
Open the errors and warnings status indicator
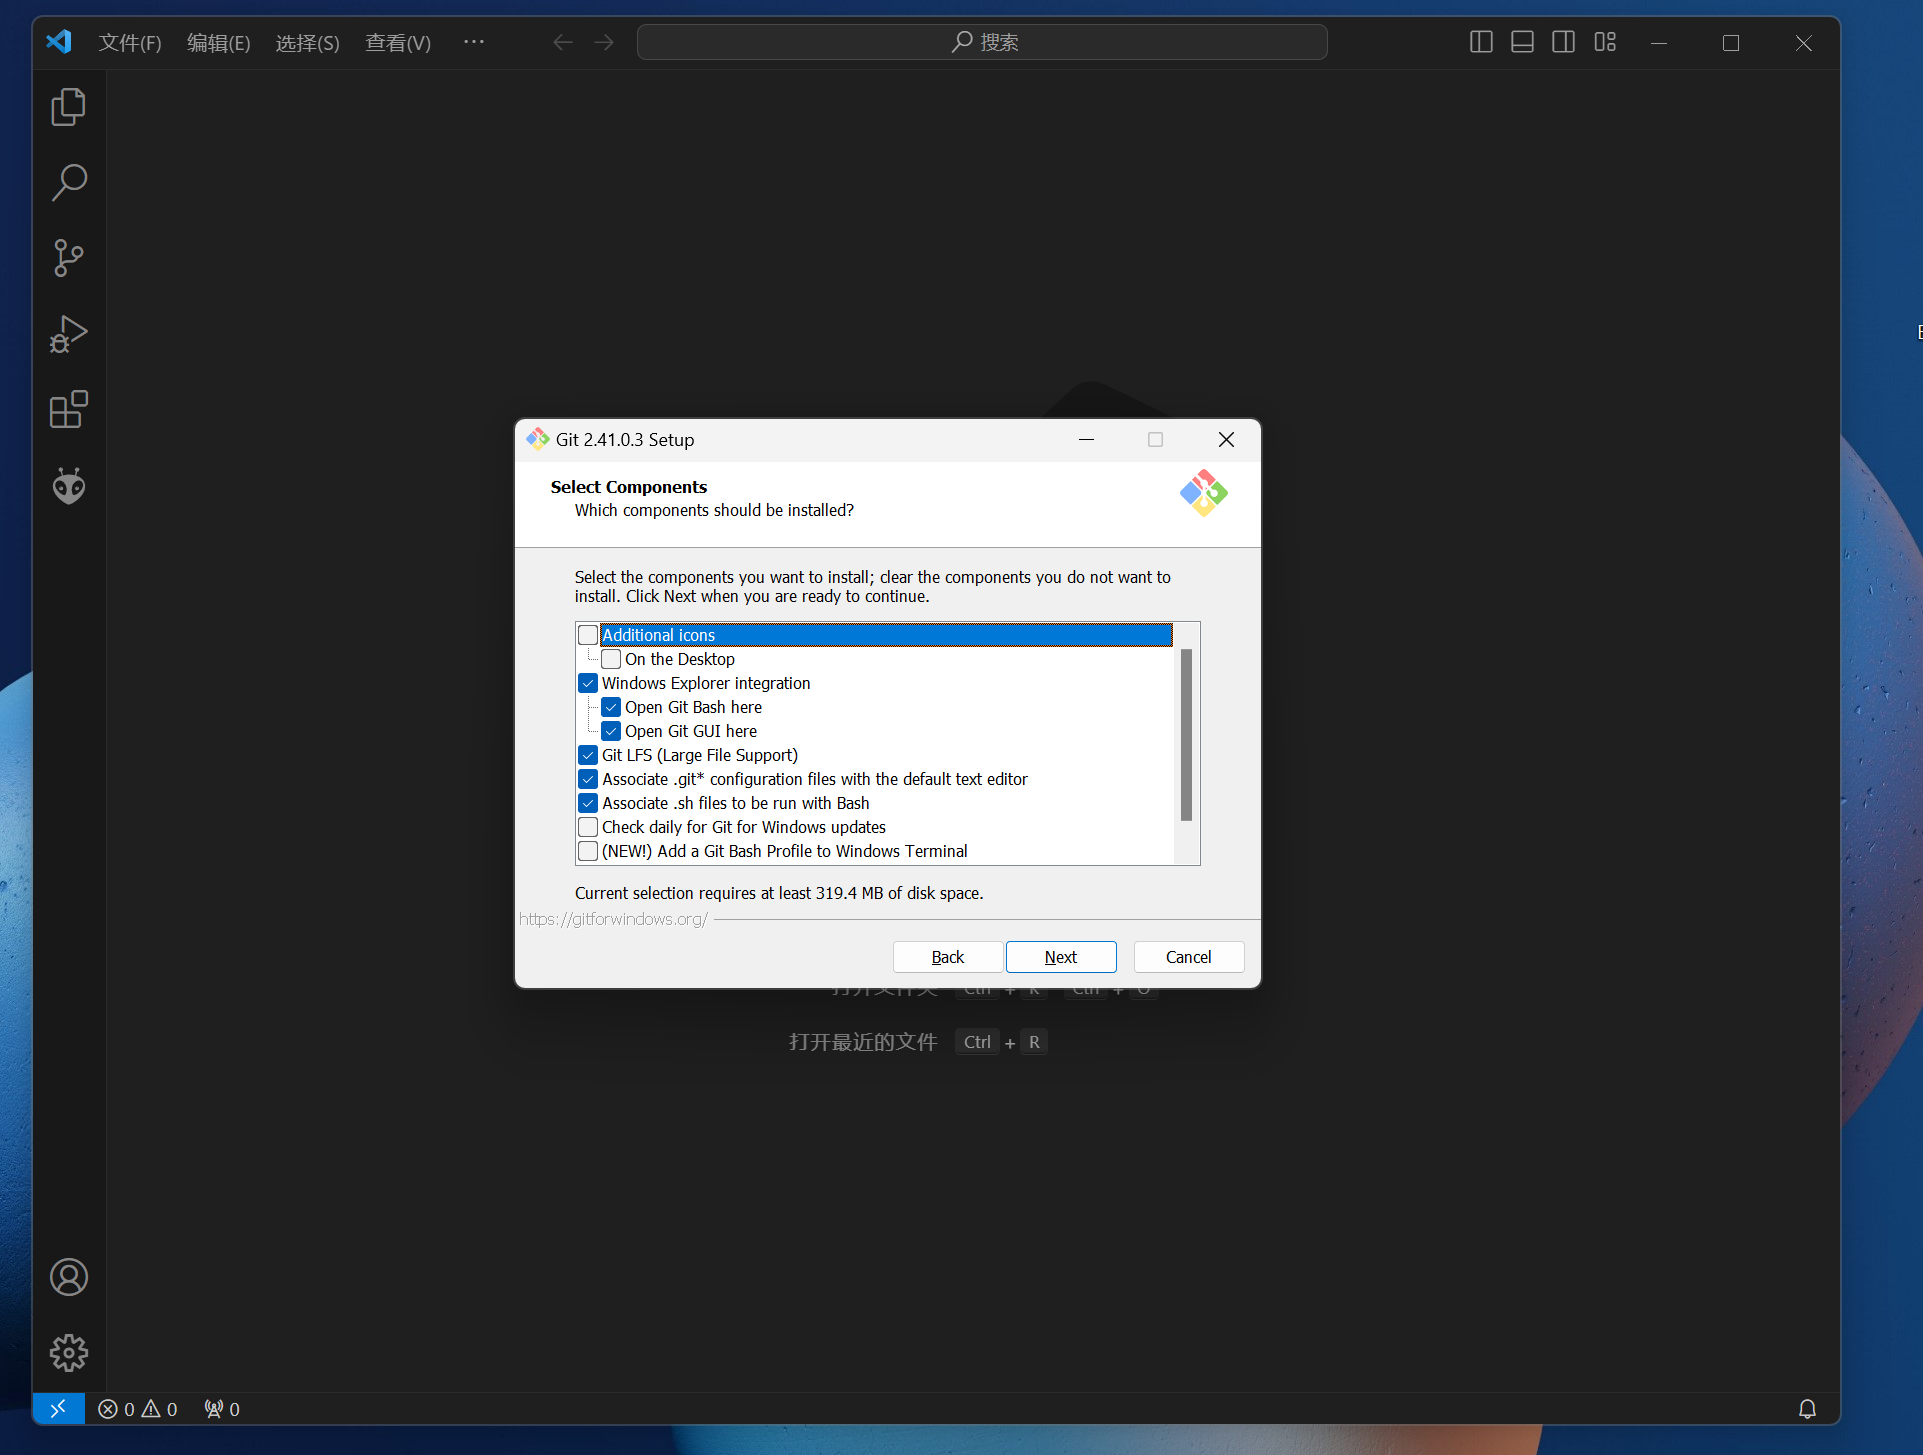[x=138, y=1408]
